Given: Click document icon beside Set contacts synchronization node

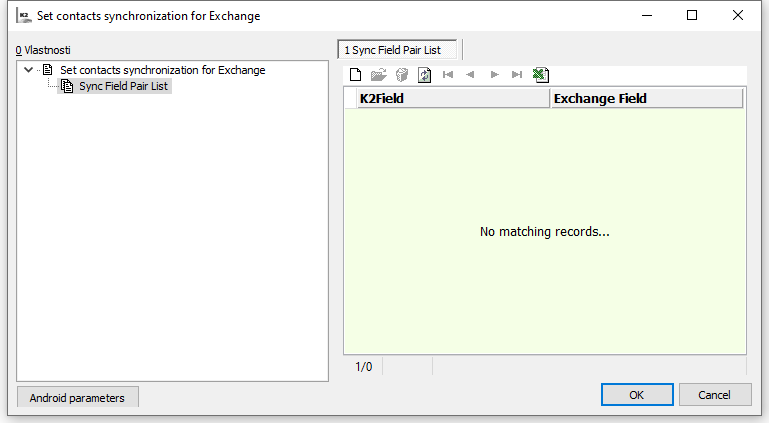Looking at the screenshot, I should click(x=48, y=70).
